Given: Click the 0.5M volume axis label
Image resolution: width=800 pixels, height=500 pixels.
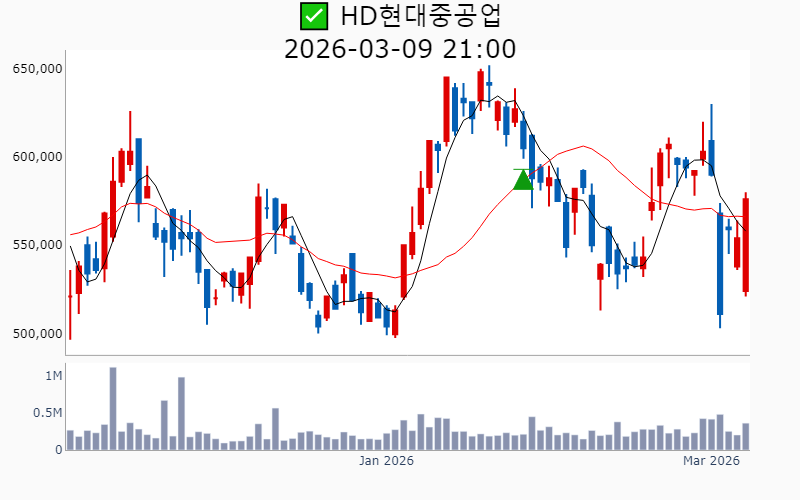Looking at the screenshot, I should tap(49, 413).
